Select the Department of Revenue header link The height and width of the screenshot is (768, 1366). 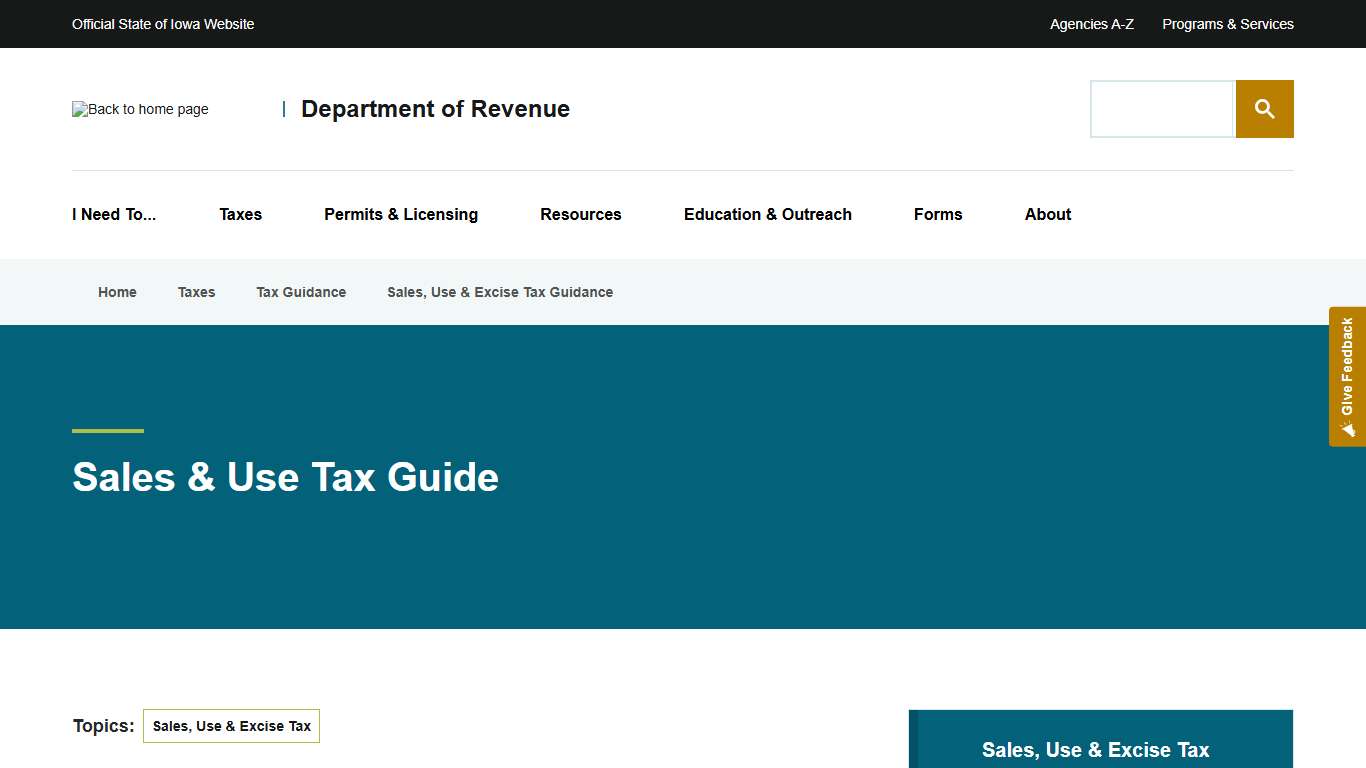(x=435, y=109)
